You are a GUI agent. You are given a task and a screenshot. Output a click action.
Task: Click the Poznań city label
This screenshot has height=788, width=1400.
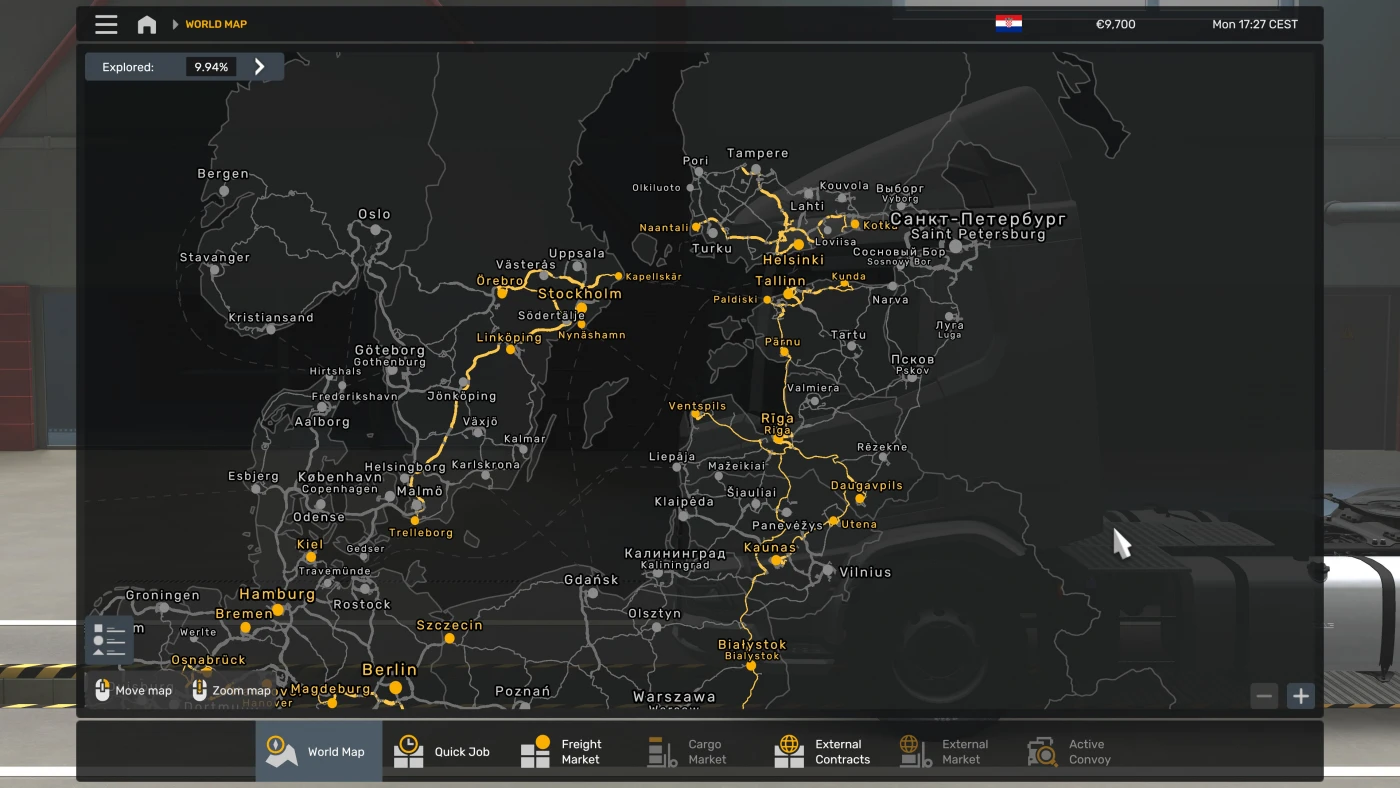(x=522, y=691)
